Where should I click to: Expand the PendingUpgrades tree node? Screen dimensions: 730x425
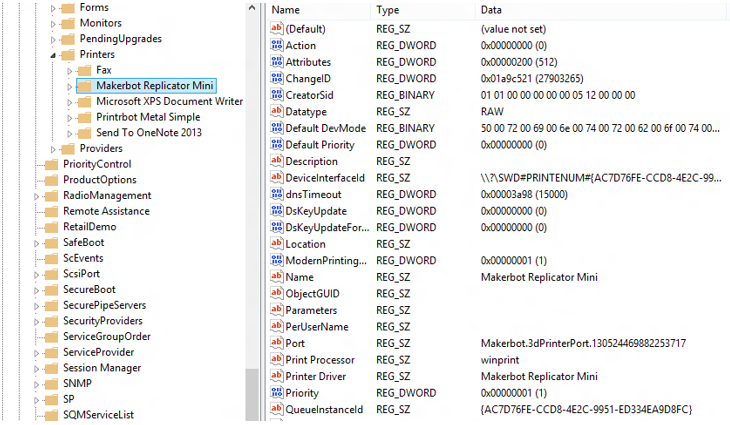point(53,40)
